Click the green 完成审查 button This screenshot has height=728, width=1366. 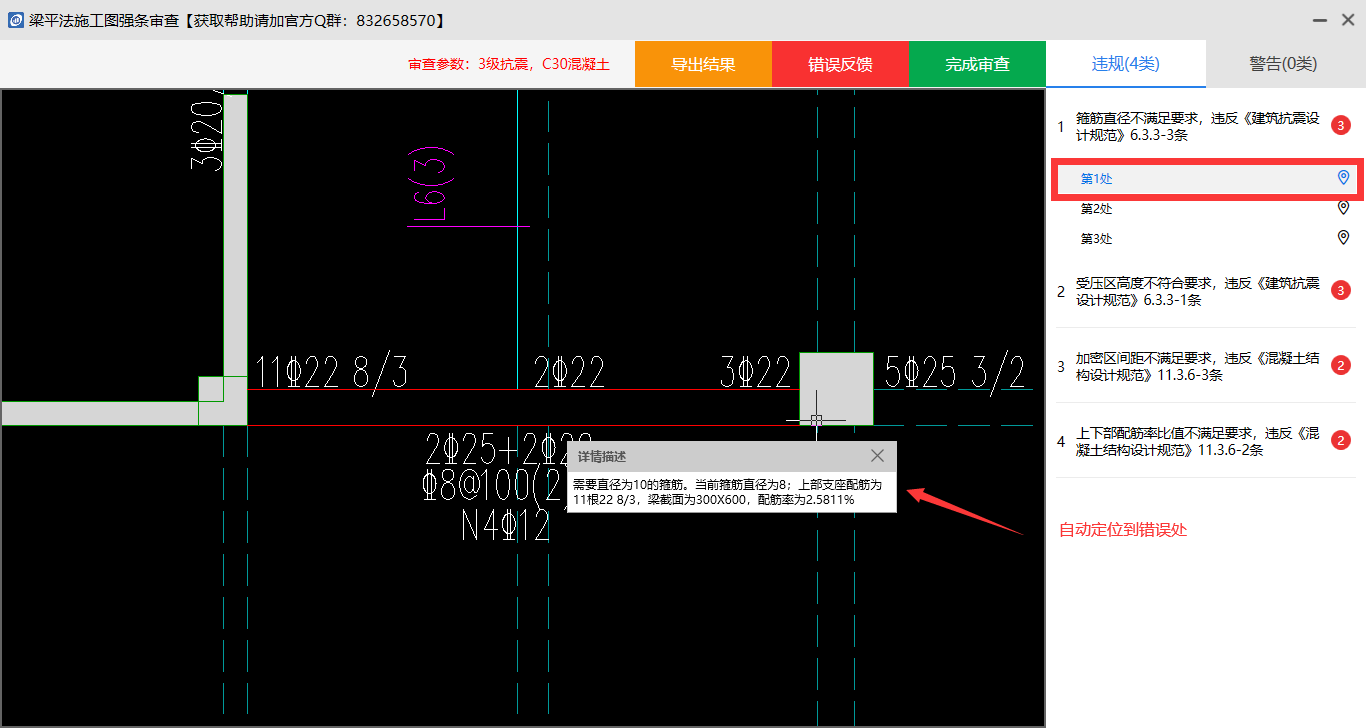tap(977, 64)
